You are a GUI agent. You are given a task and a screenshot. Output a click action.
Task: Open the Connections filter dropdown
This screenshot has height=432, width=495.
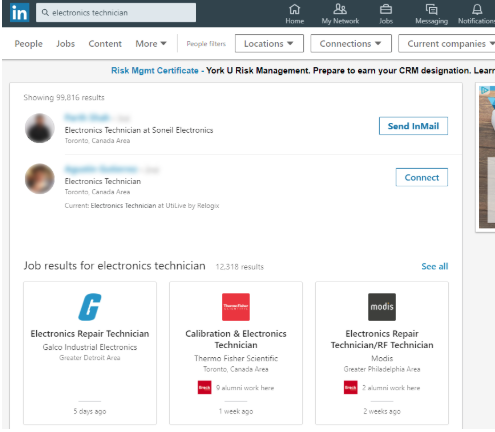pyautogui.click(x=351, y=43)
